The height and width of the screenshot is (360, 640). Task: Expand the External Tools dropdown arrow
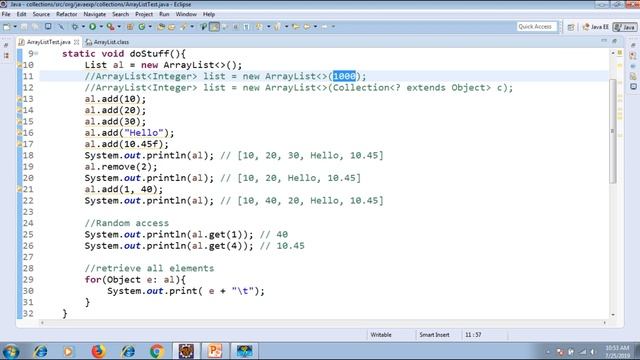point(119,27)
